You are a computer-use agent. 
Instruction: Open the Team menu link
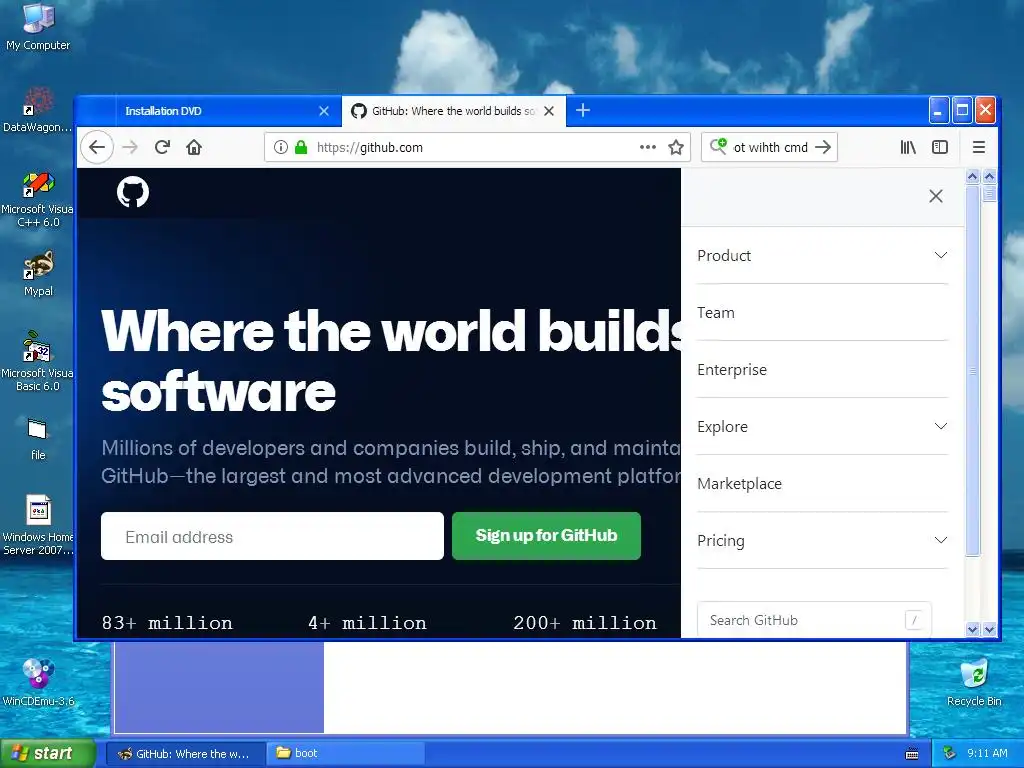[x=716, y=313]
